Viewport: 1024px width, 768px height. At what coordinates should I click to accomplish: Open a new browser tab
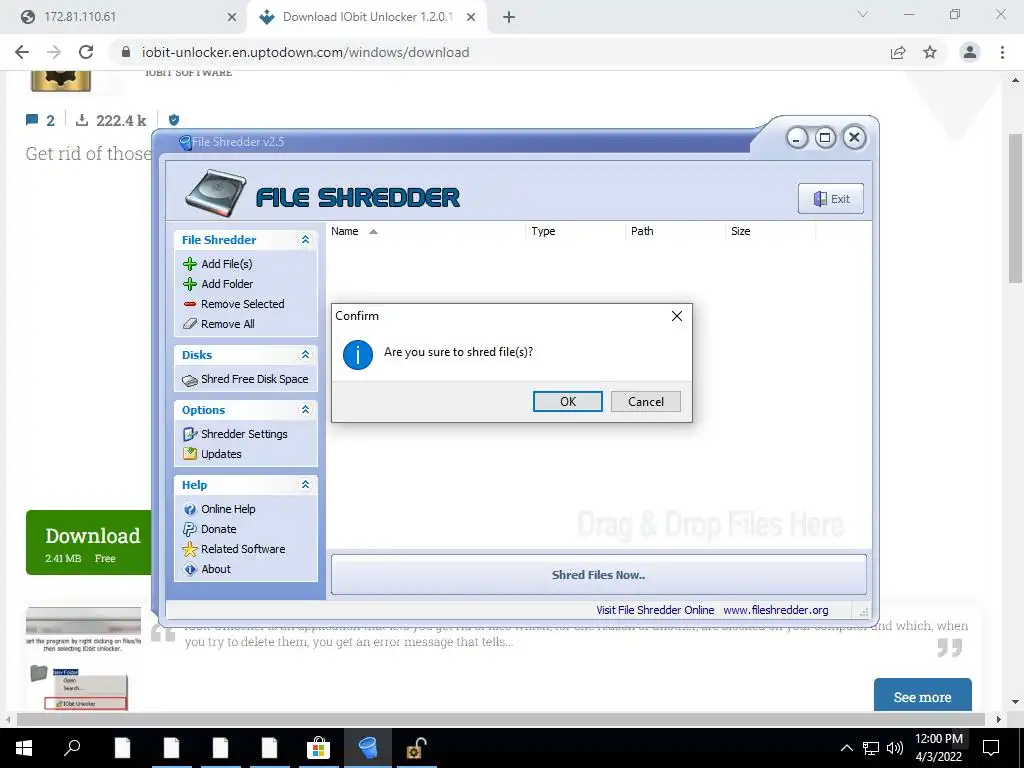pyautogui.click(x=509, y=18)
